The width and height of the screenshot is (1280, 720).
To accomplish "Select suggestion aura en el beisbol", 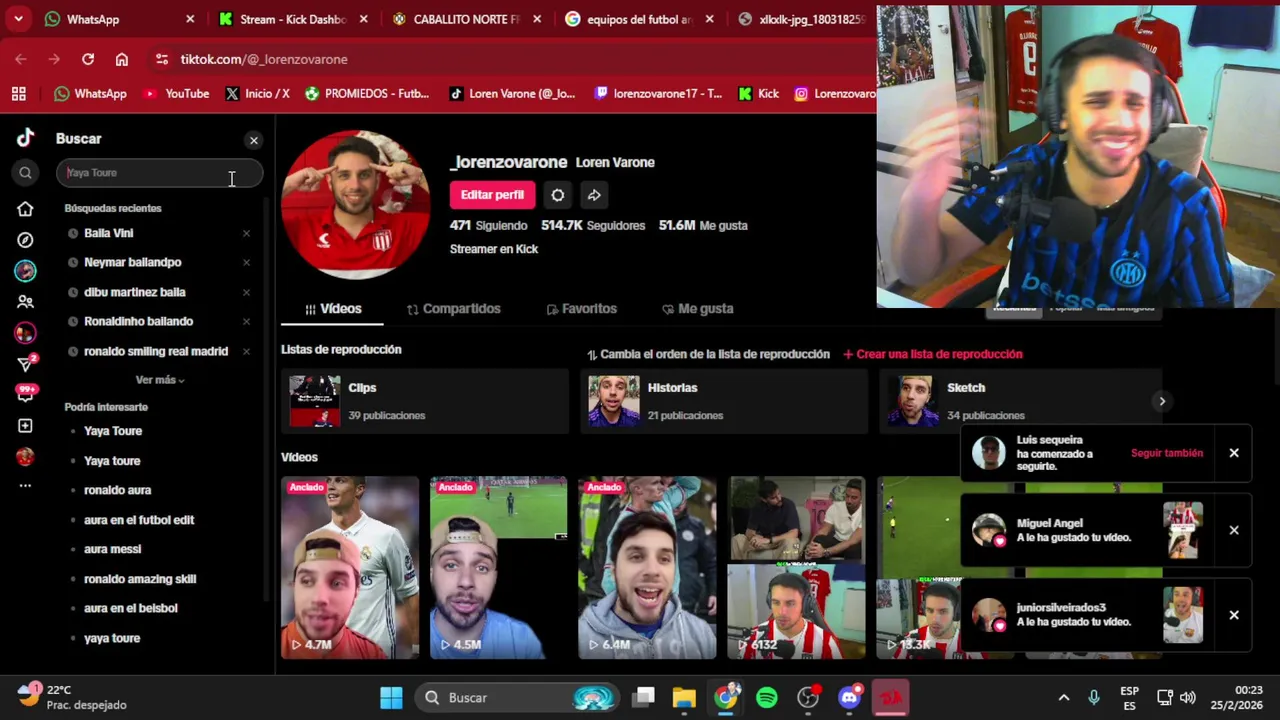I will tap(130, 608).
